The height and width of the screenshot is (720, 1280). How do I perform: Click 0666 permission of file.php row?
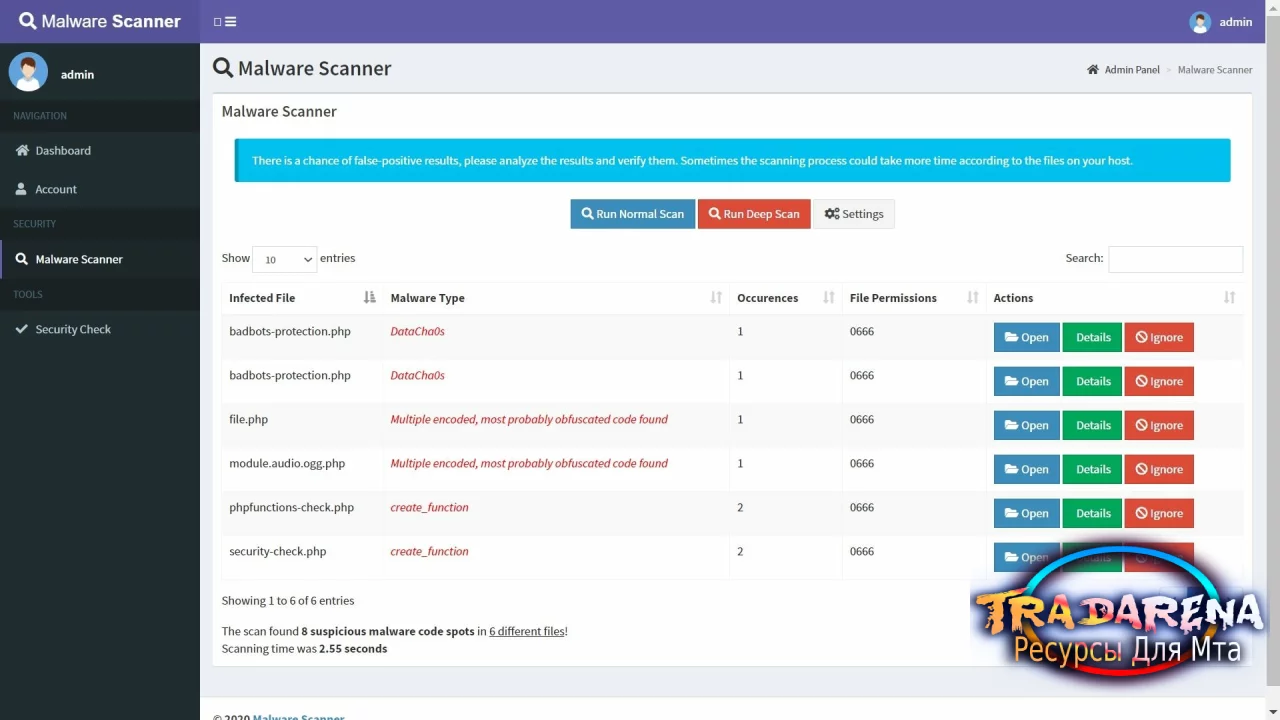pyautogui.click(x=861, y=419)
